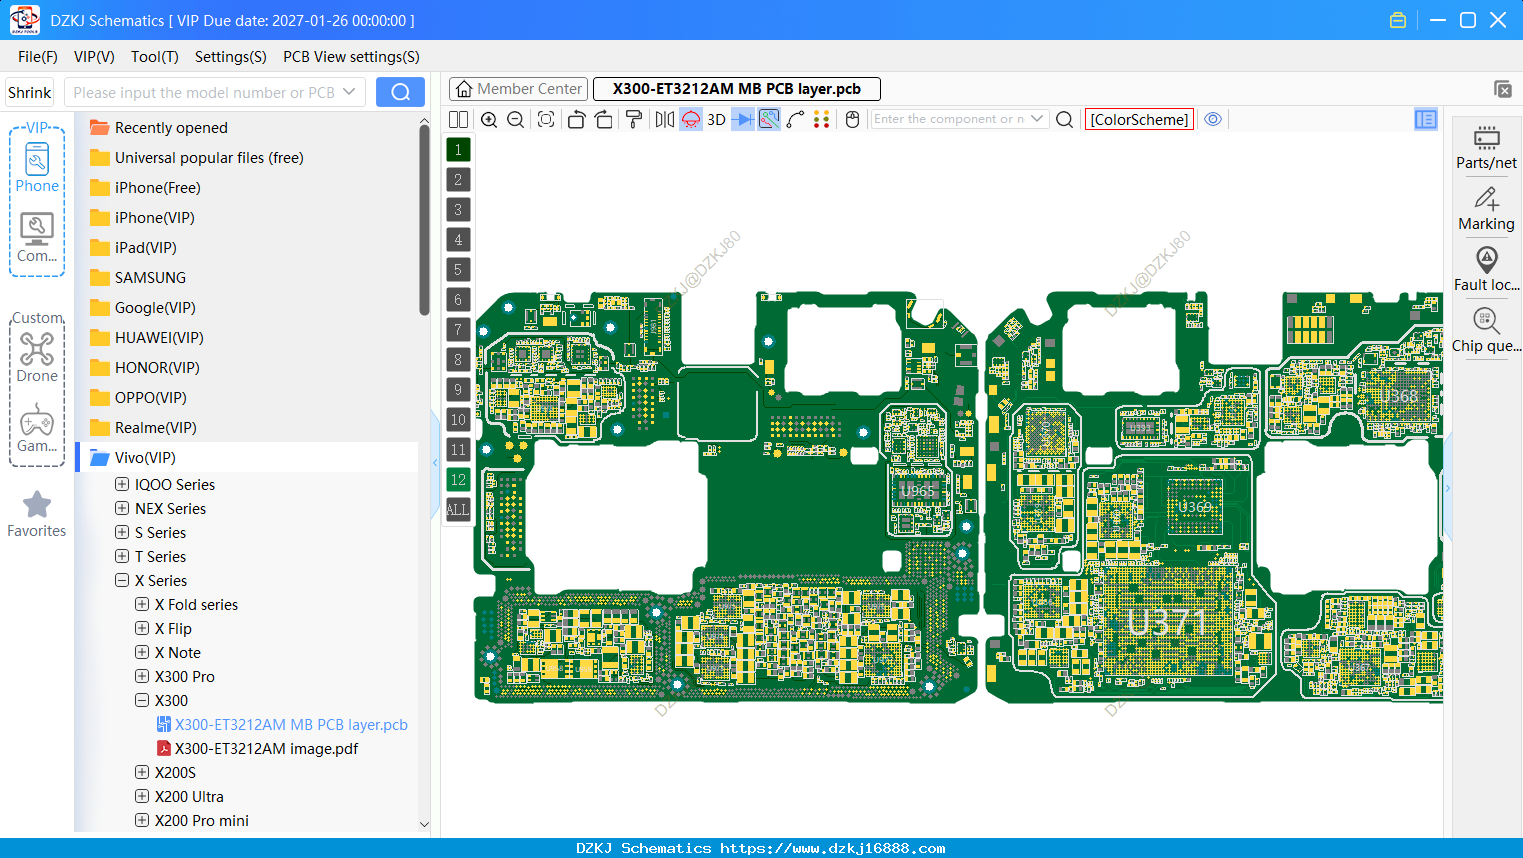Open the Tool(T) menu
The image size is (1523, 858).
pyautogui.click(x=155, y=57)
